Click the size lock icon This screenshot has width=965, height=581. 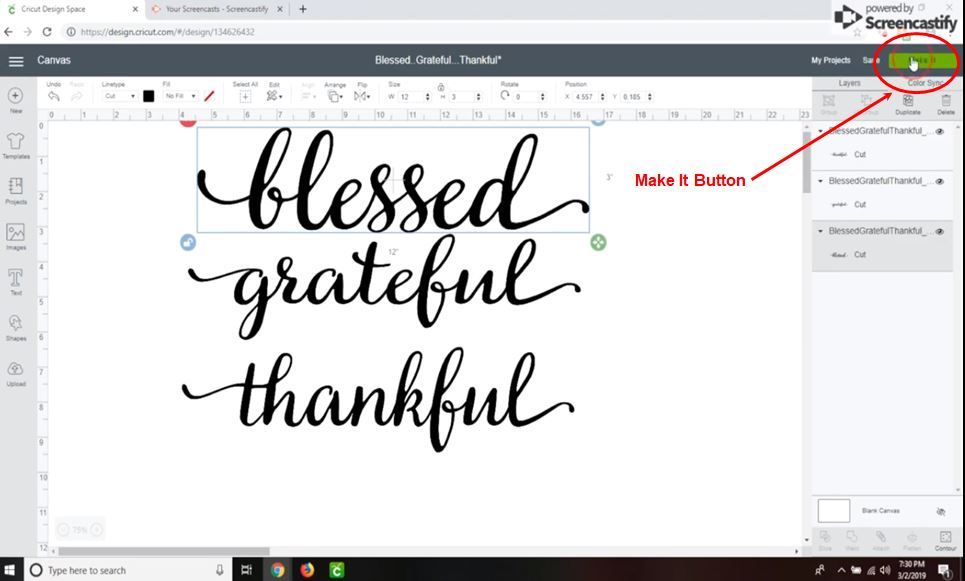point(441,87)
